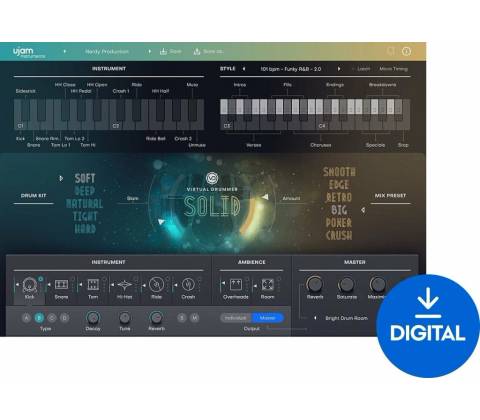Select the DEEP drum kit

[85, 191]
